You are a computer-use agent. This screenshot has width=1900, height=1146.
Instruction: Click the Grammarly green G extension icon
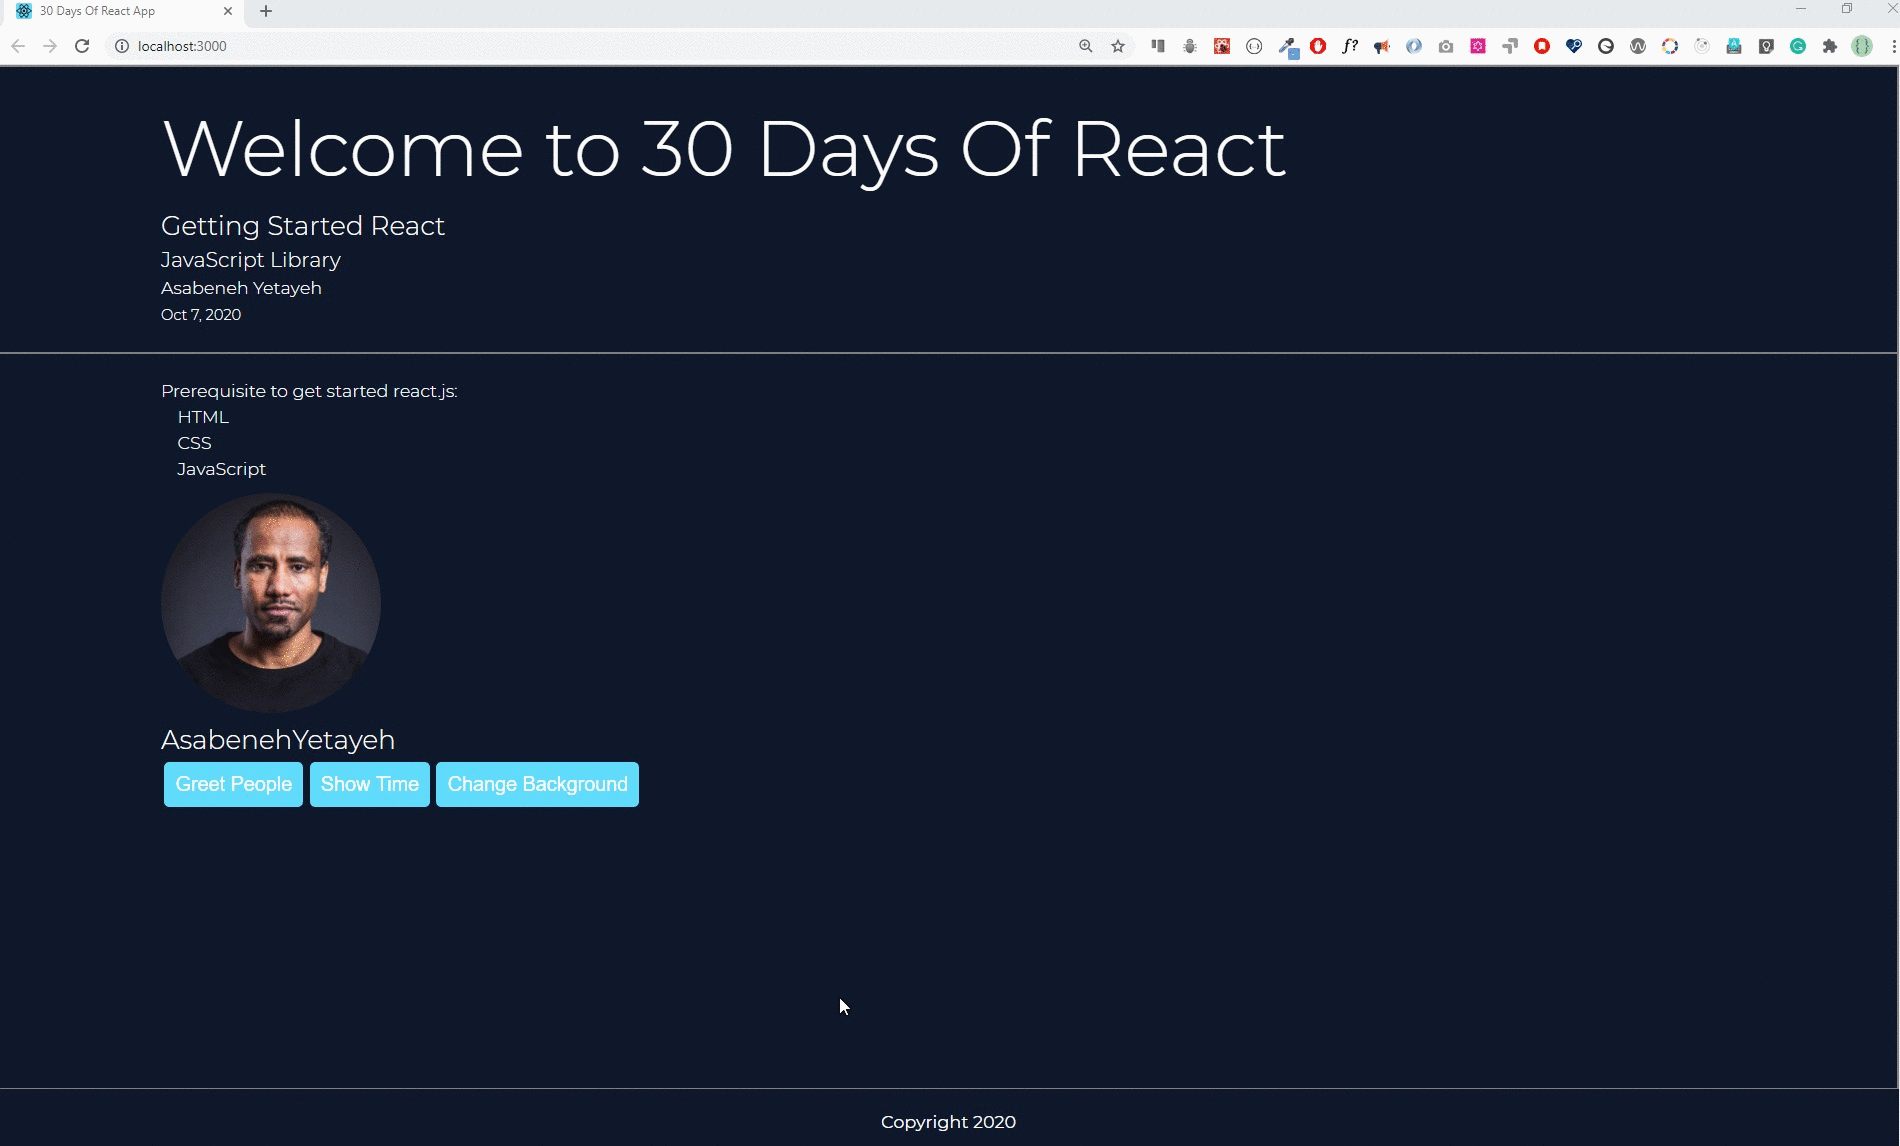pos(1798,46)
